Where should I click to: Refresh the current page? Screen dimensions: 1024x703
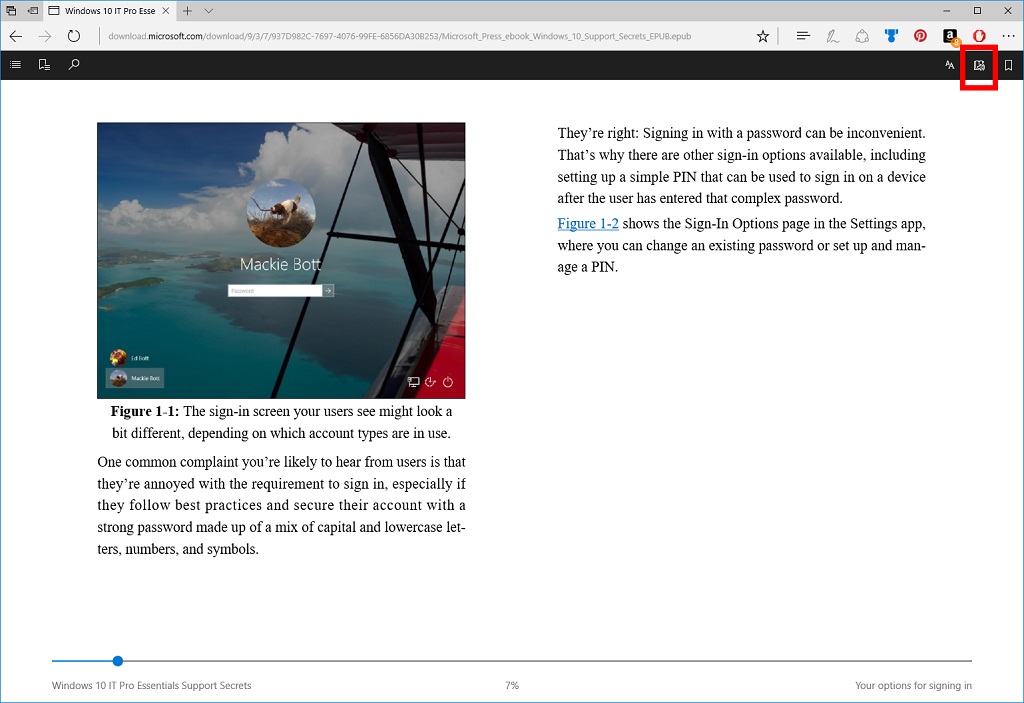point(74,35)
